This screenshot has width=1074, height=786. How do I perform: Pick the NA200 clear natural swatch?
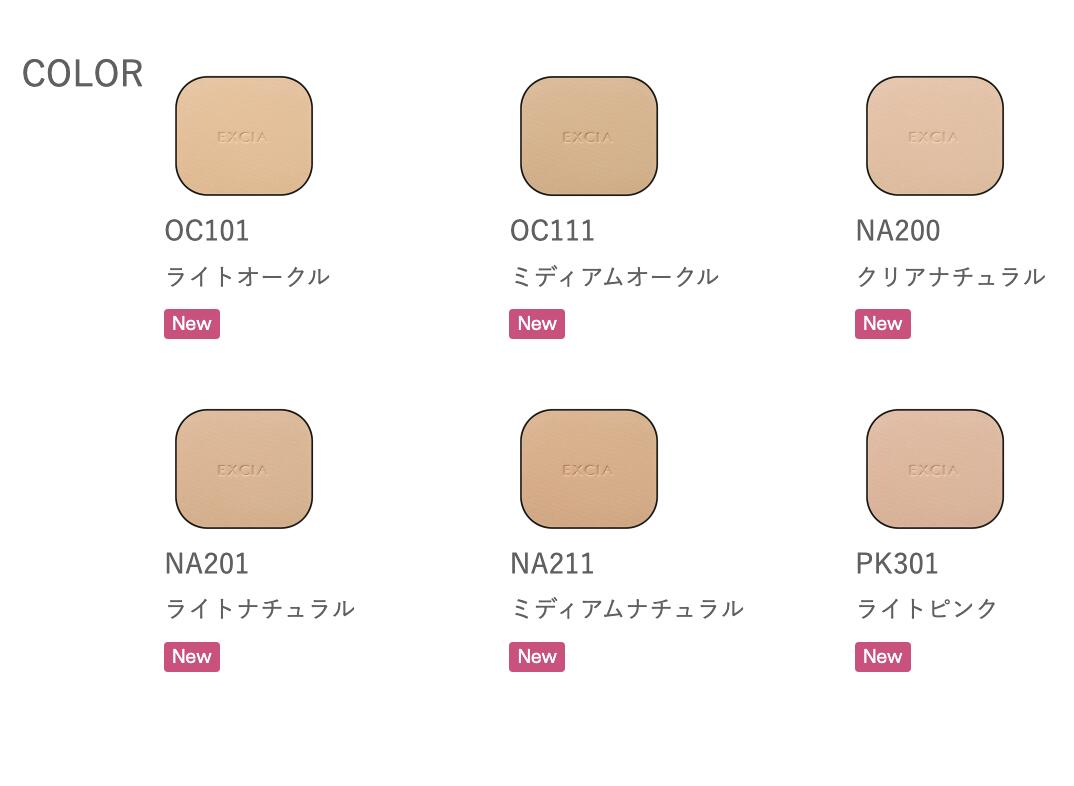(x=934, y=136)
